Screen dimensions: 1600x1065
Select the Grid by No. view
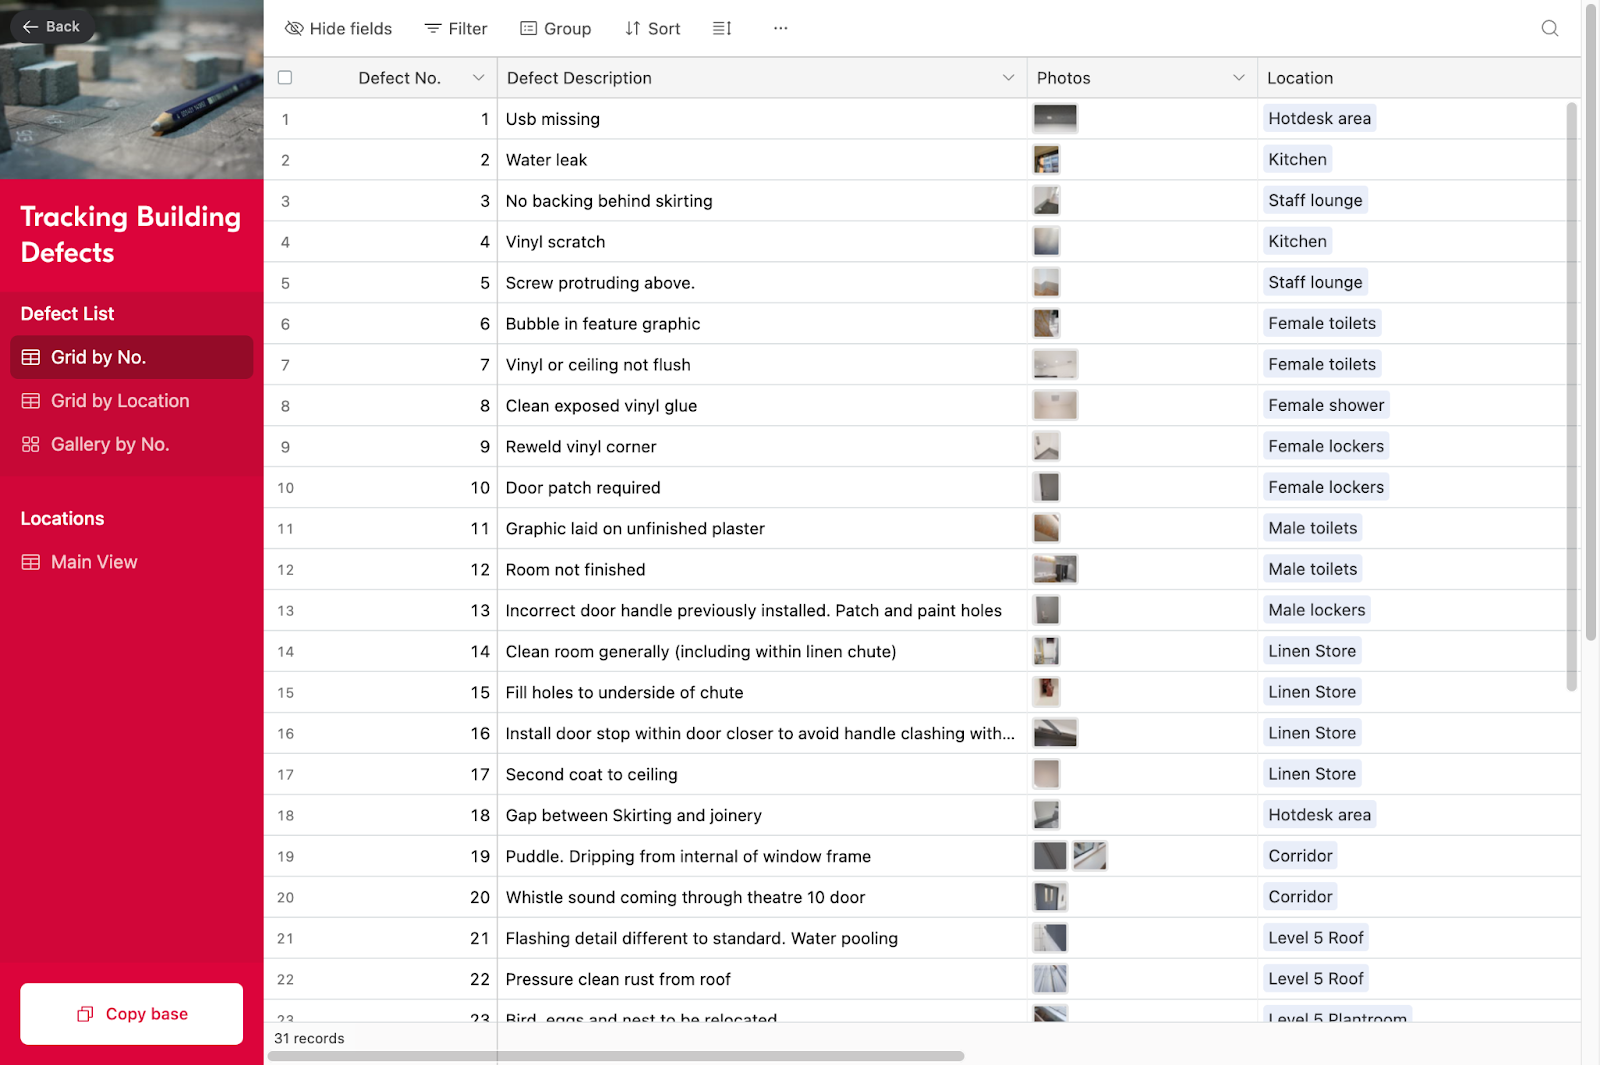pyautogui.click(x=99, y=357)
